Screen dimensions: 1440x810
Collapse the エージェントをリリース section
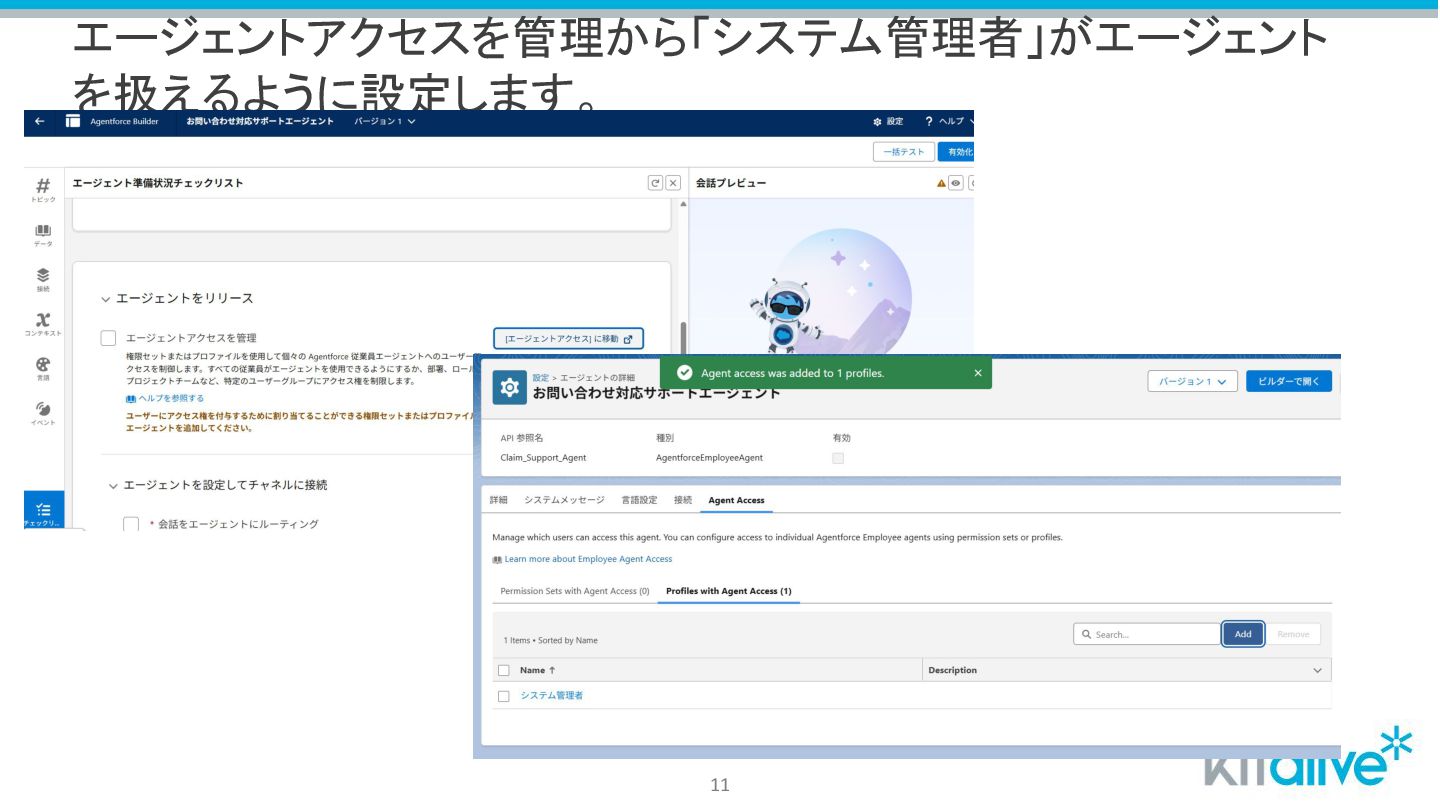pyautogui.click(x=106, y=299)
